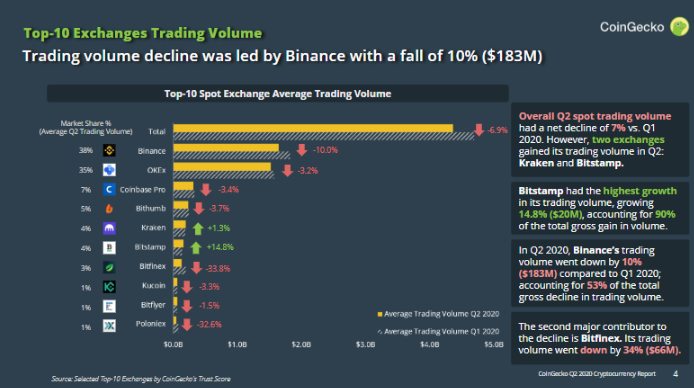Click the Bithumb orange flame icon
The height and width of the screenshot is (388, 694).
click(109, 208)
